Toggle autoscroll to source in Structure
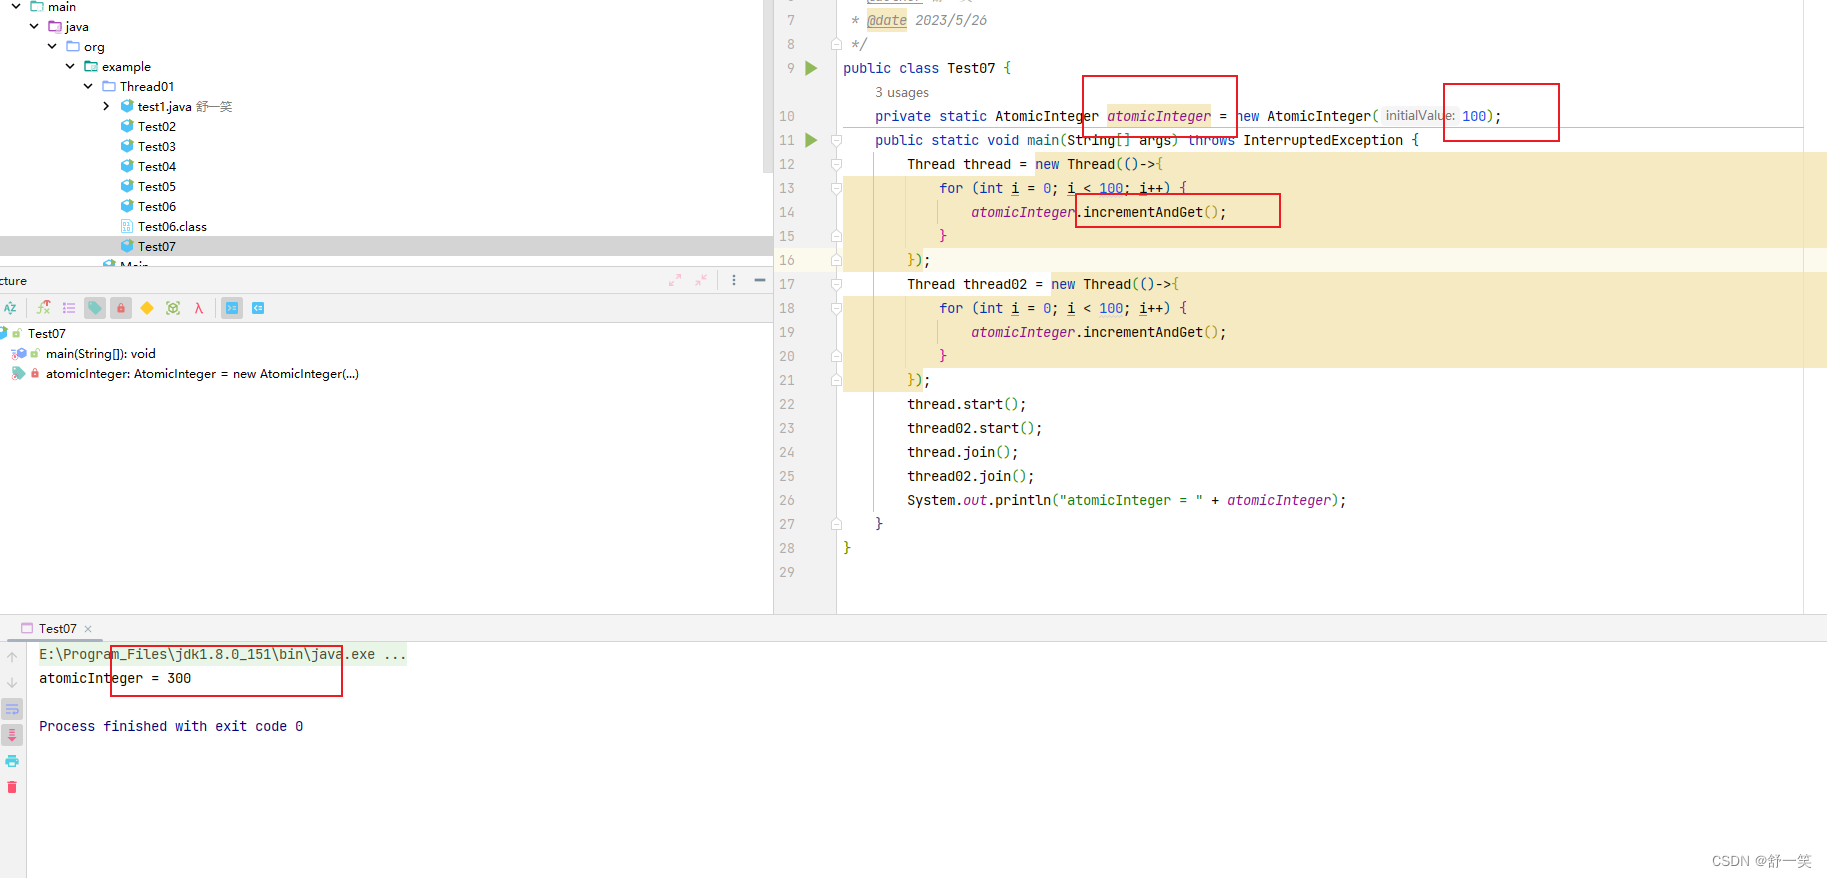The width and height of the screenshot is (1827, 878). coord(232,308)
